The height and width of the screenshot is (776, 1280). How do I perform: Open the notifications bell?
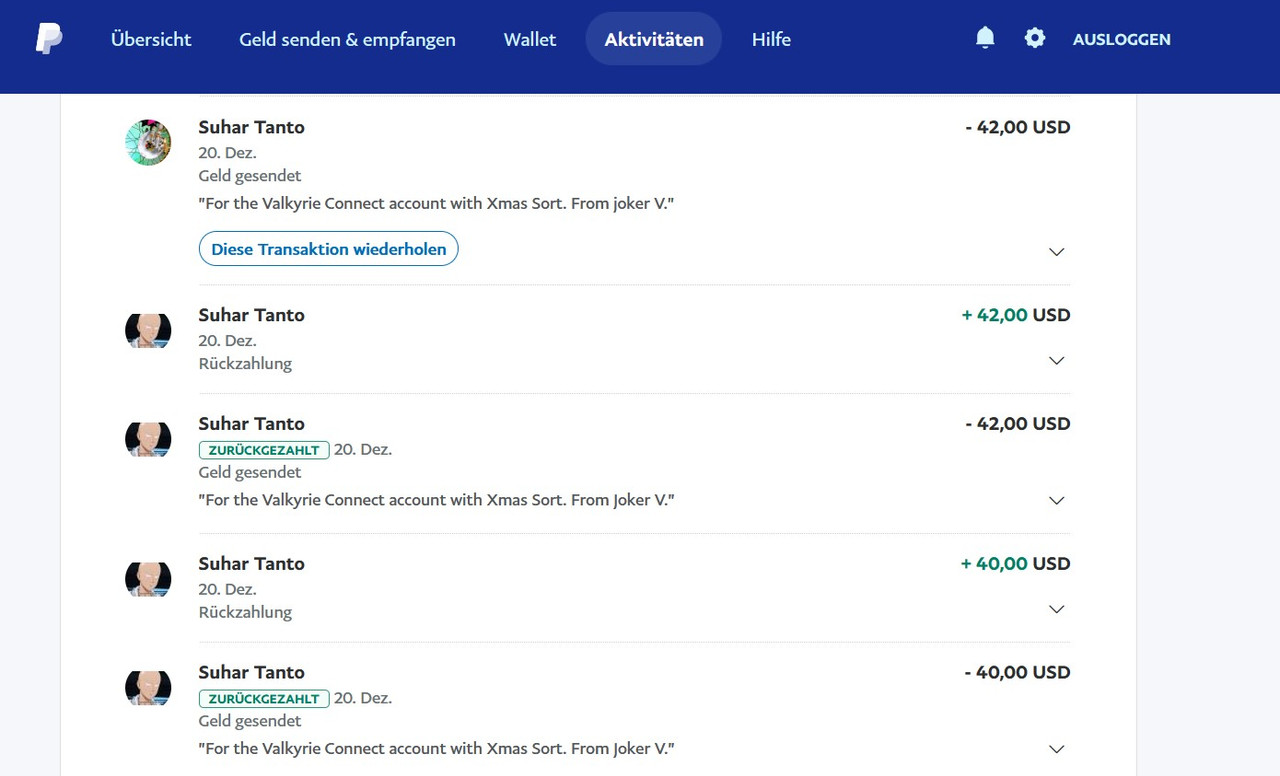click(x=985, y=39)
